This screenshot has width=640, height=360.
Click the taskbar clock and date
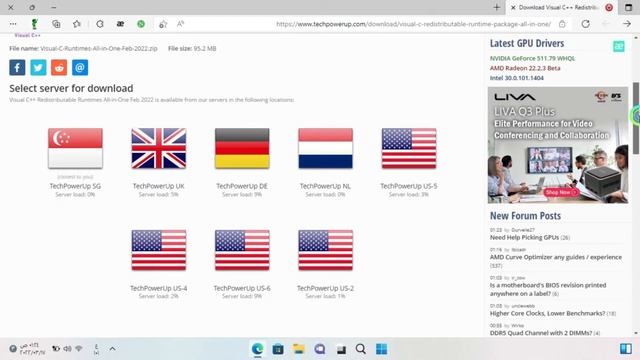(32, 349)
